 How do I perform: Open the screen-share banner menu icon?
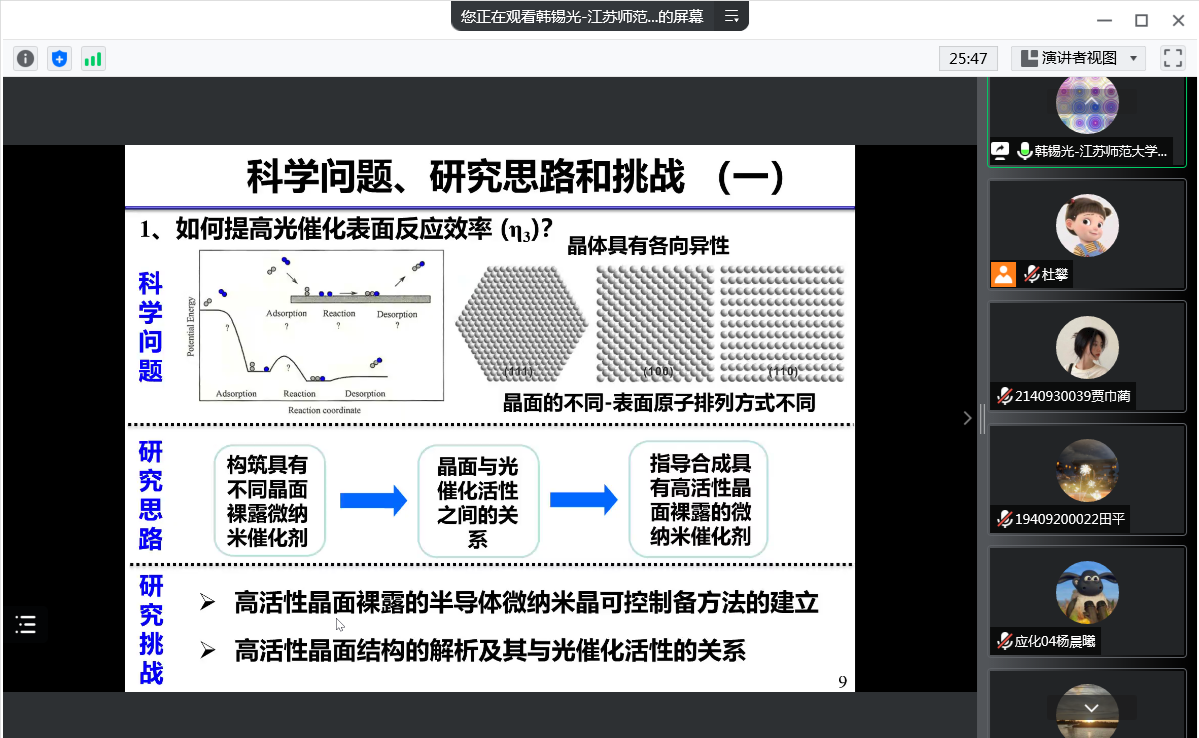[x=732, y=16]
